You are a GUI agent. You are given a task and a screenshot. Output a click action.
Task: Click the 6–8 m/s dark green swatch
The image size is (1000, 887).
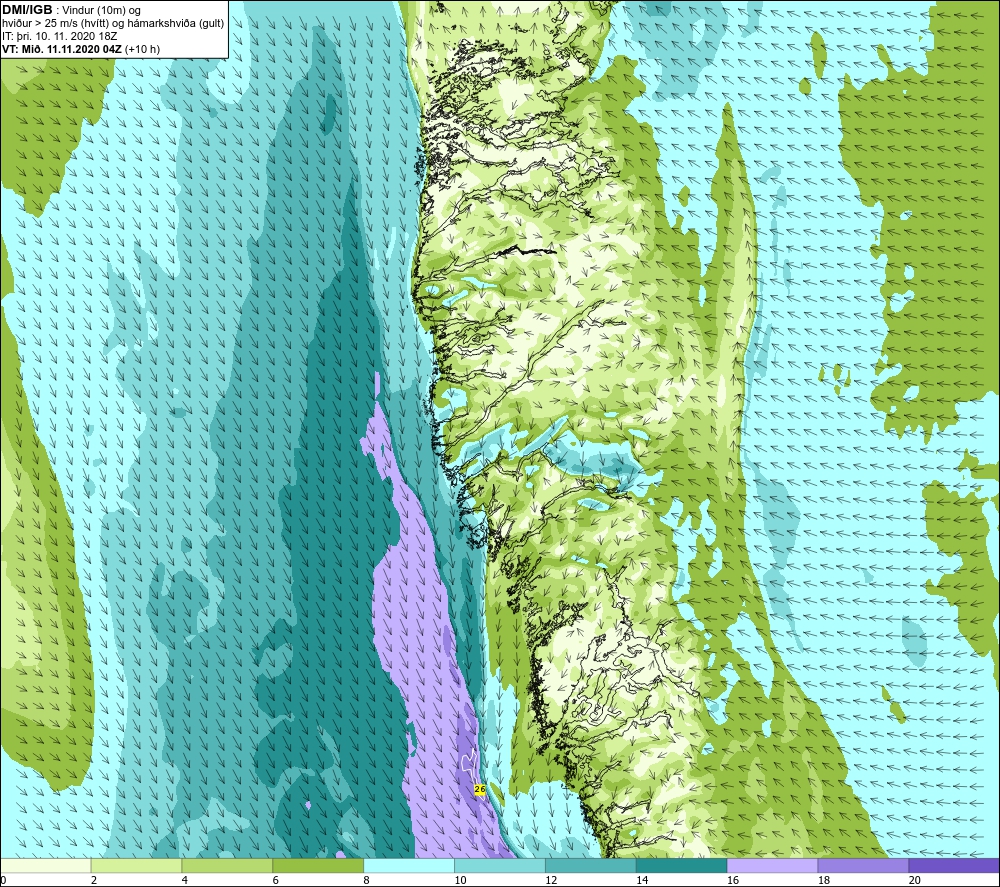318,865
